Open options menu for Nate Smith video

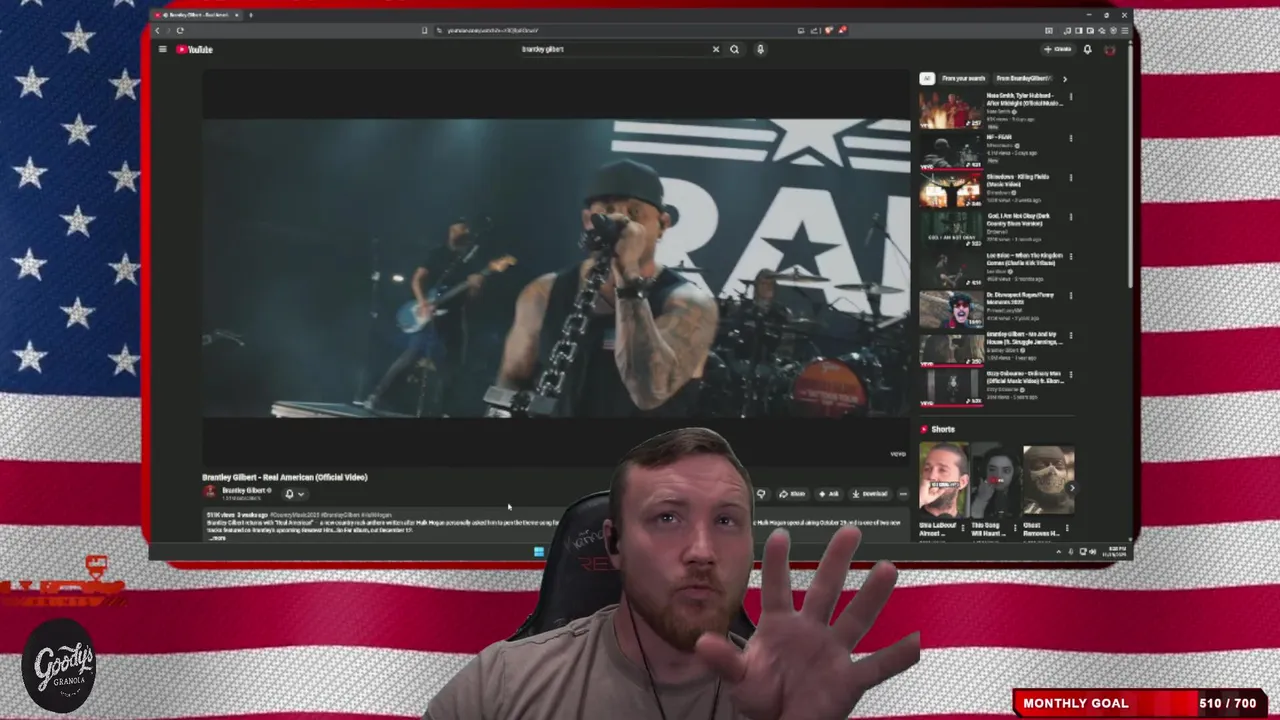click(x=1070, y=98)
